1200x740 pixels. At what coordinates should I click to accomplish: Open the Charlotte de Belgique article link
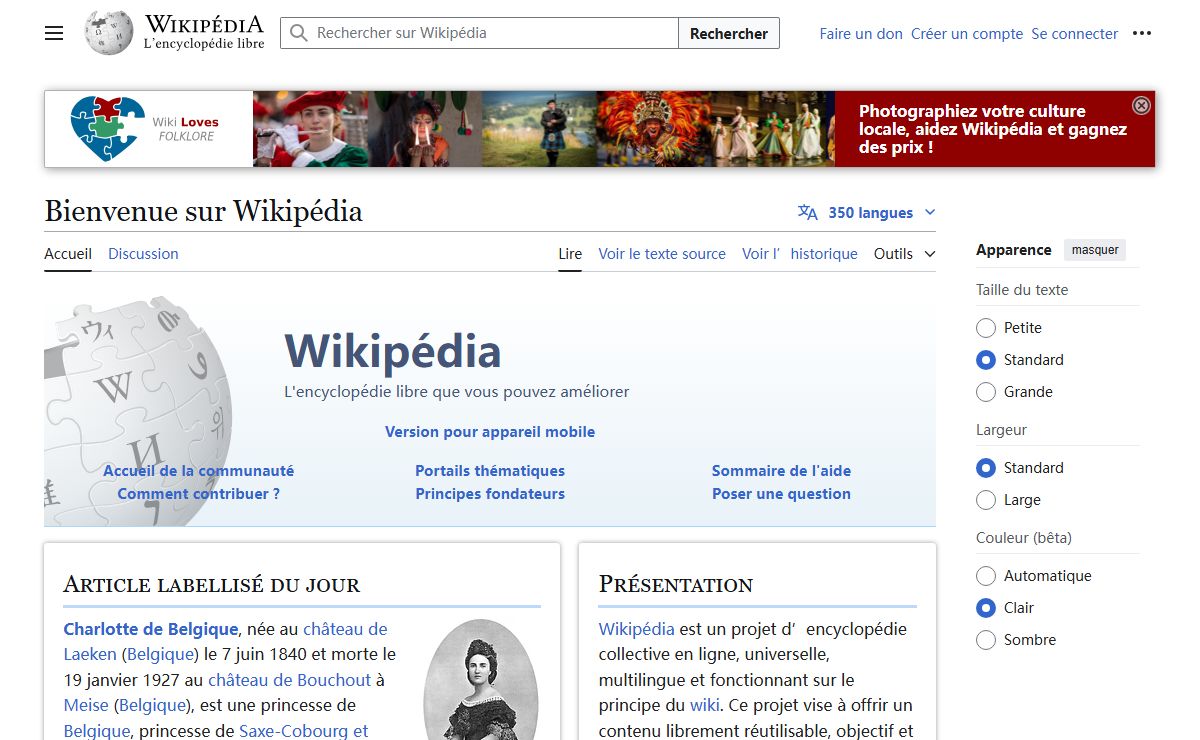tap(151, 629)
